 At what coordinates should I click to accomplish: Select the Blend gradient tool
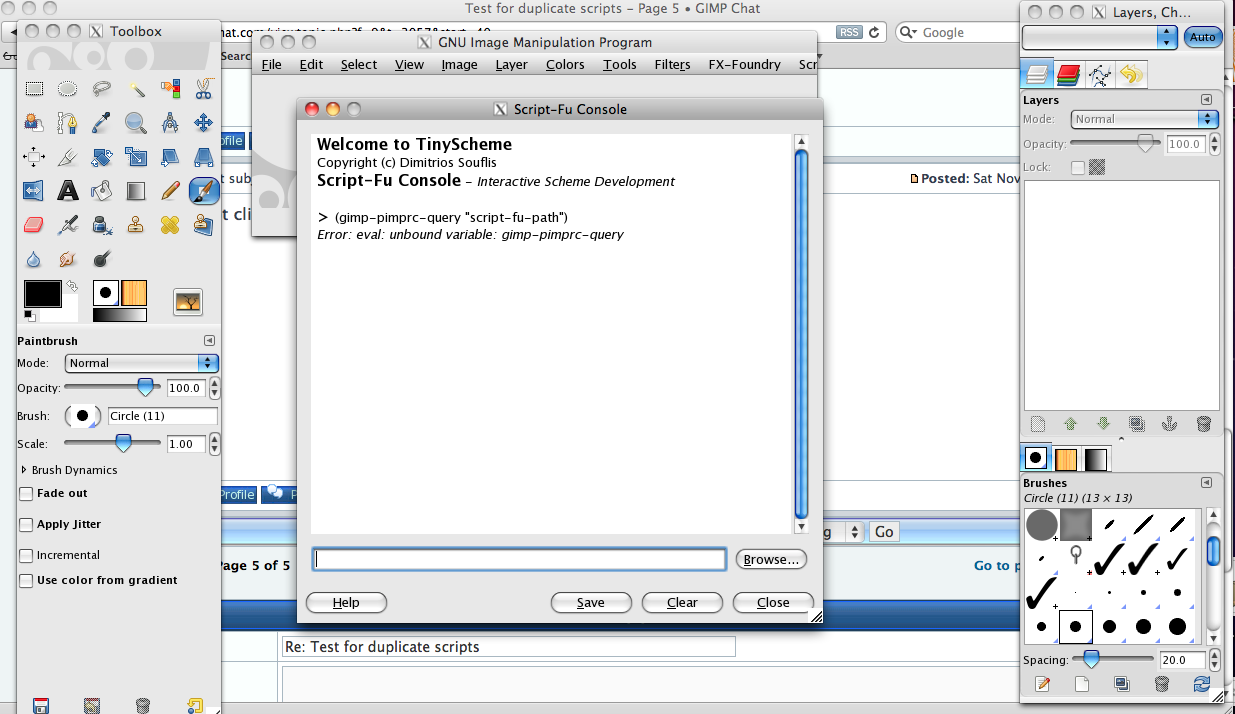[136, 190]
